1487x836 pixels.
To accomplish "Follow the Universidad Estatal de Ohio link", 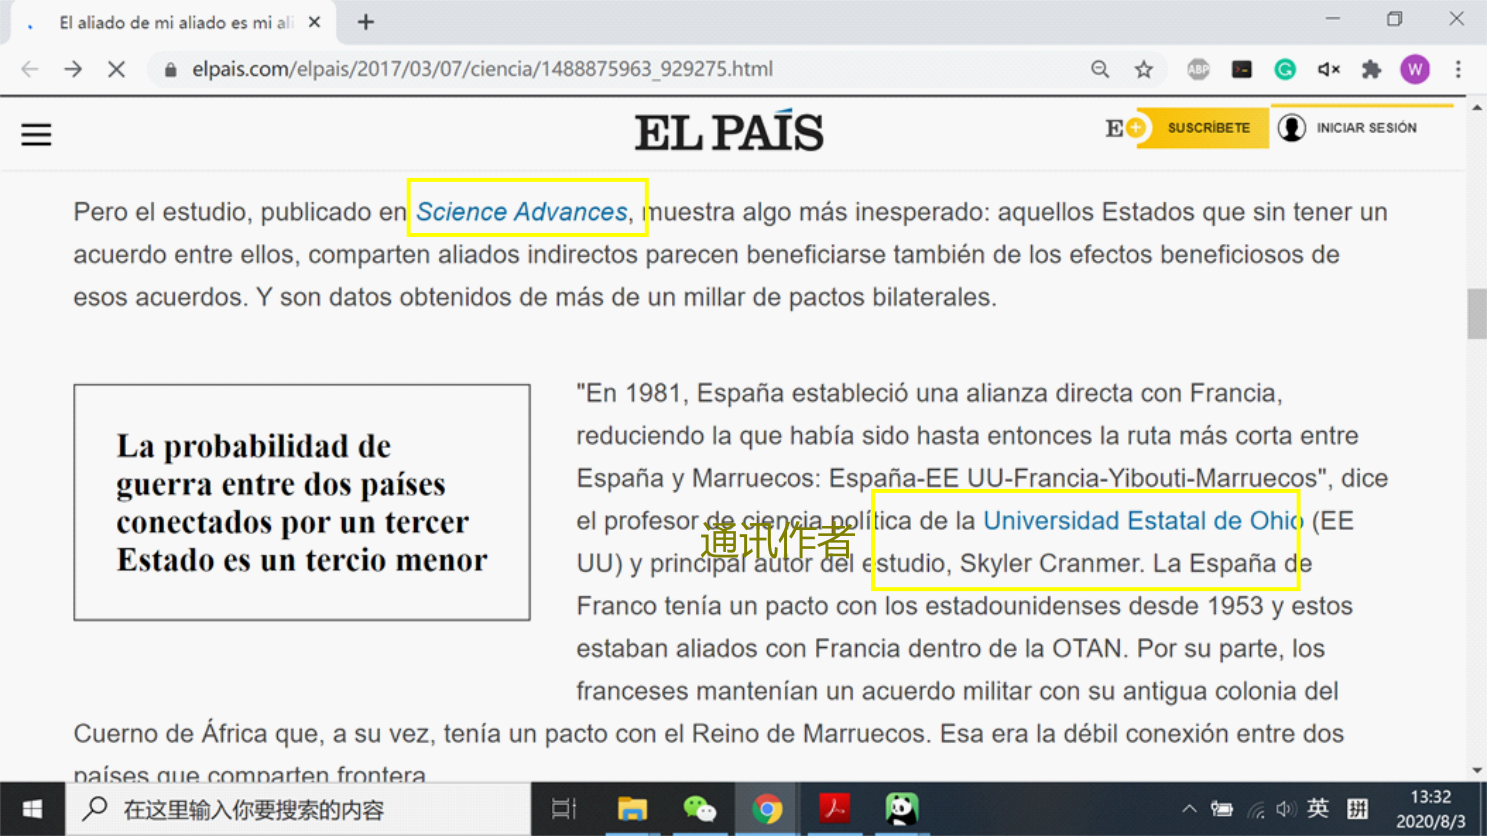I will click(1142, 521).
